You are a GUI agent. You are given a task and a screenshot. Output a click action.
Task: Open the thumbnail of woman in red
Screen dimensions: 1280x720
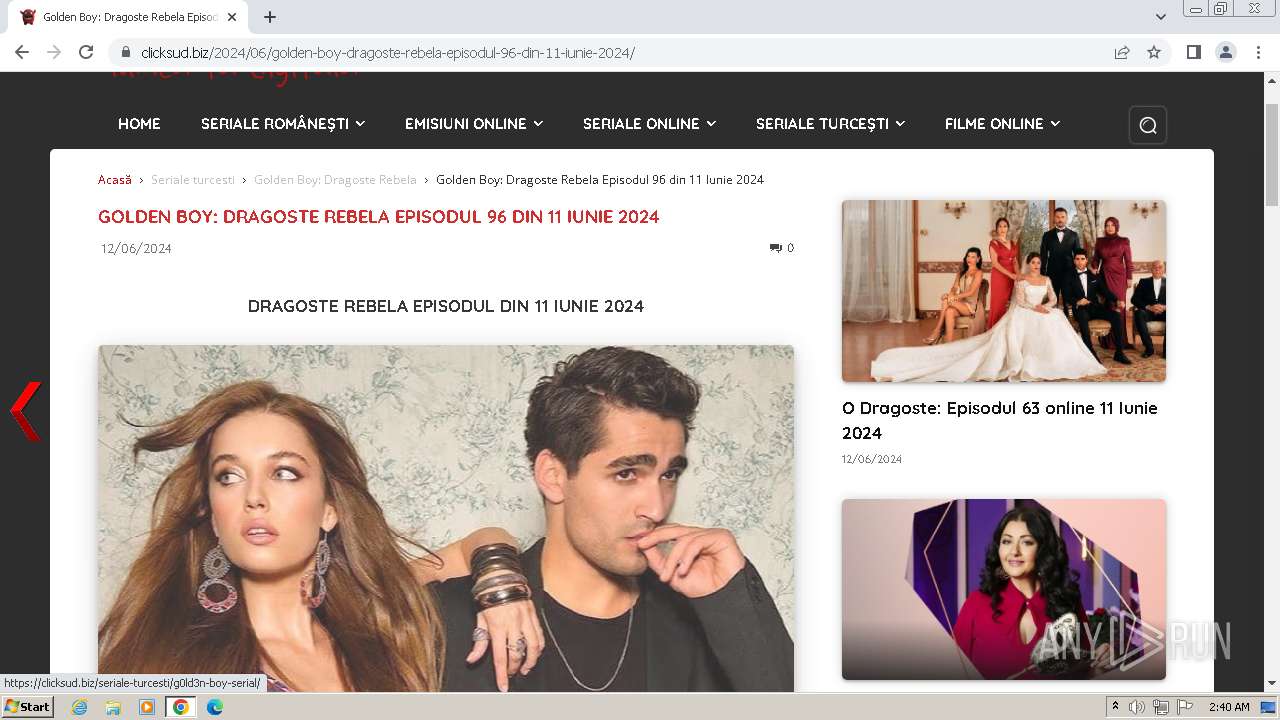click(1004, 589)
